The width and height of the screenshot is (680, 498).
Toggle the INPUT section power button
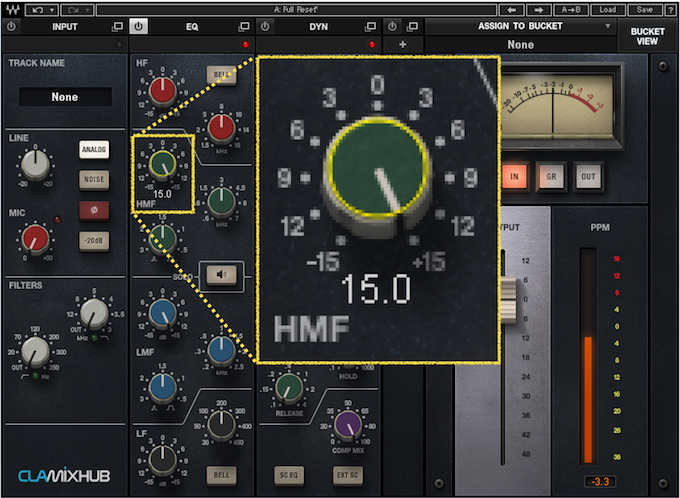point(11,26)
